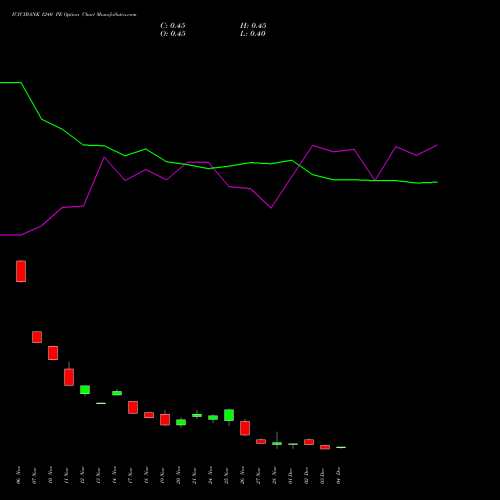Click the 20 Nov date label
This screenshot has height=500, width=500.
click(178, 475)
